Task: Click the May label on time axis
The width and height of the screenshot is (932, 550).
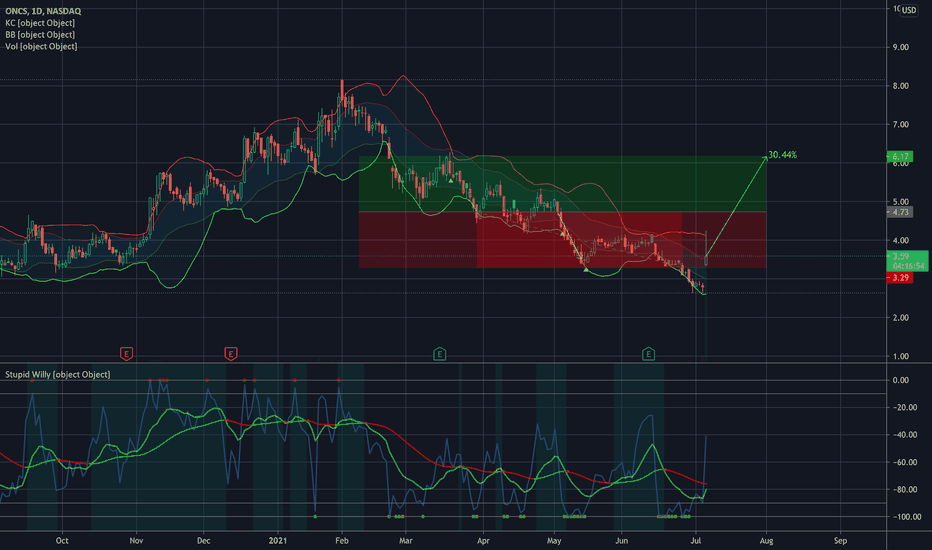Action: 554,540
